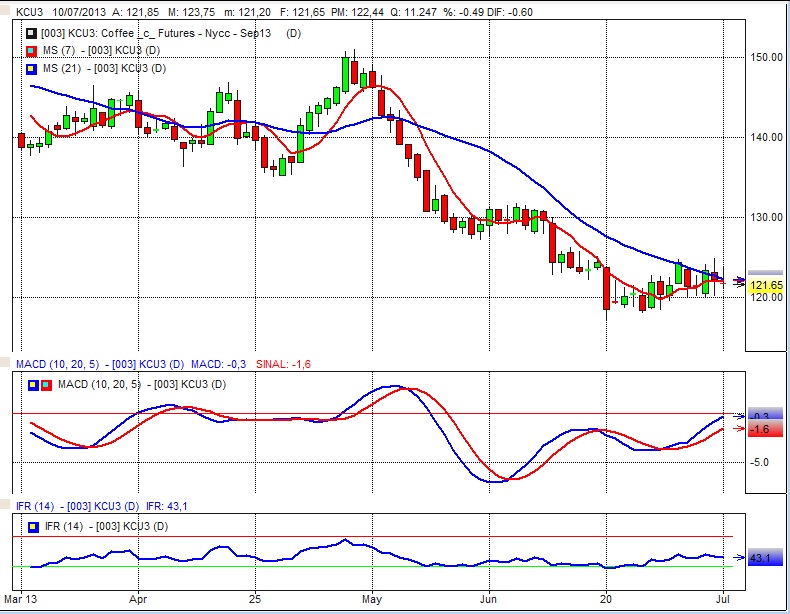Image resolution: width=790 pixels, height=614 pixels.
Task: Click the 150.00 price axis level
Action: (766, 57)
